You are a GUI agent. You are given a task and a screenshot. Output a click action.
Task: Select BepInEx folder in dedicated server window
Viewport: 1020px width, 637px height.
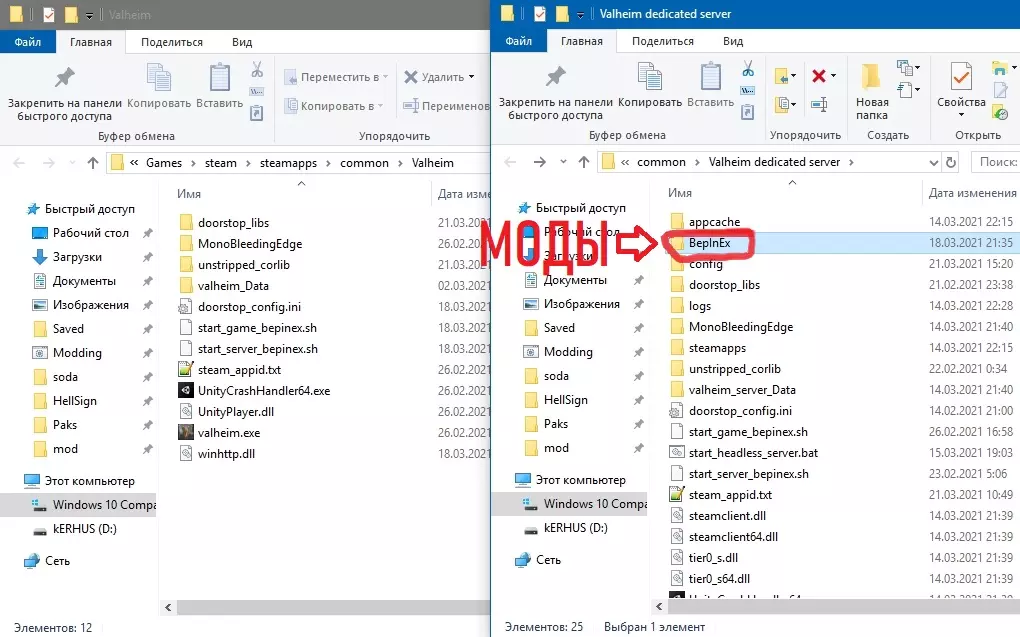(709, 243)
